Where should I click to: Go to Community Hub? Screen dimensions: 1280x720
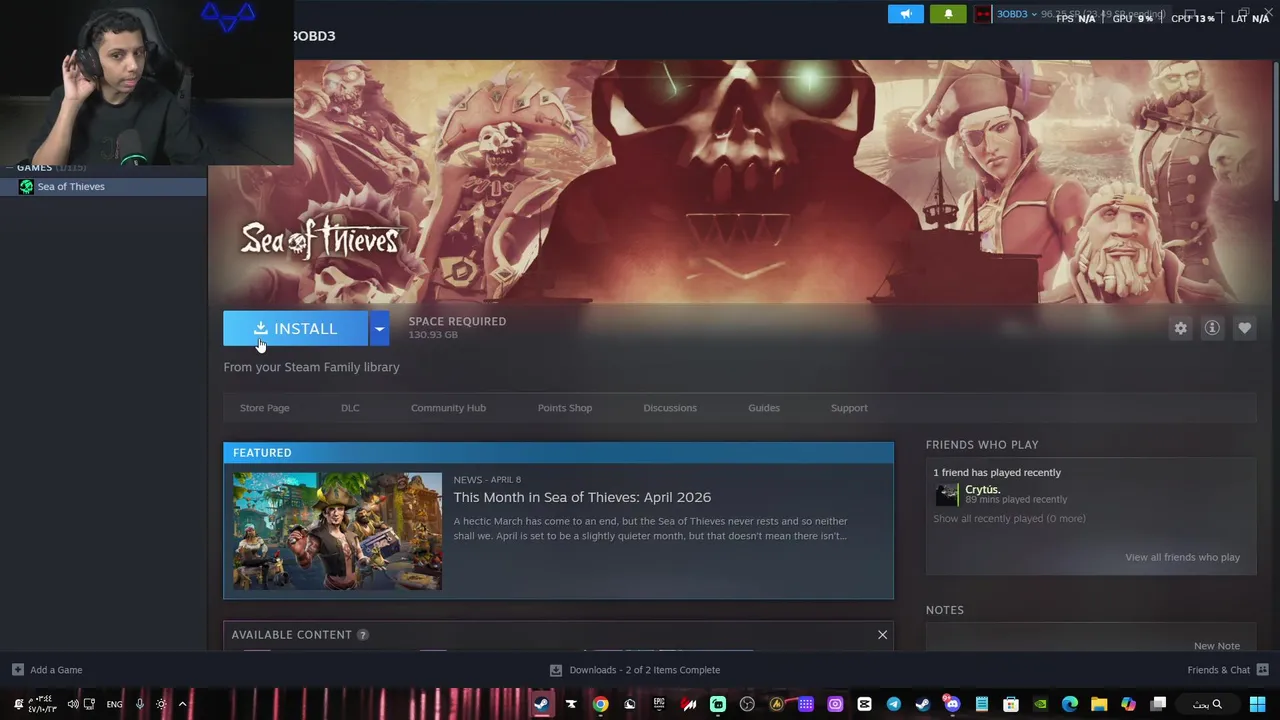tap(448, 408)
